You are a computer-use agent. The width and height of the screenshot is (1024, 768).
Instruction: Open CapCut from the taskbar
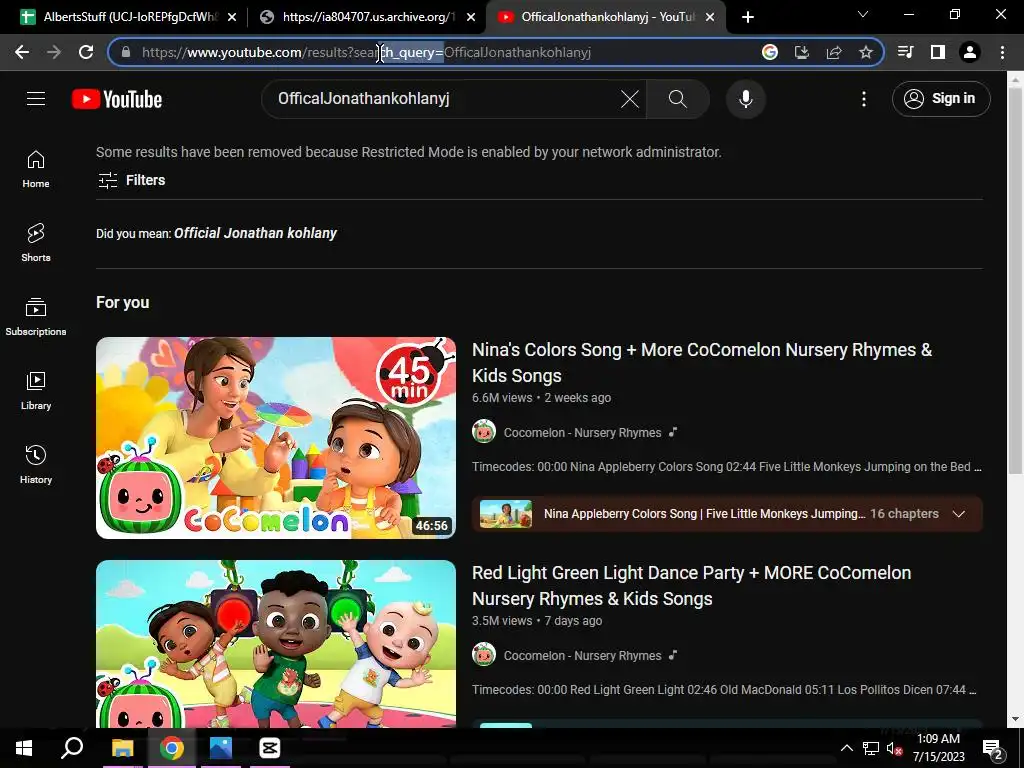point(270,748)
